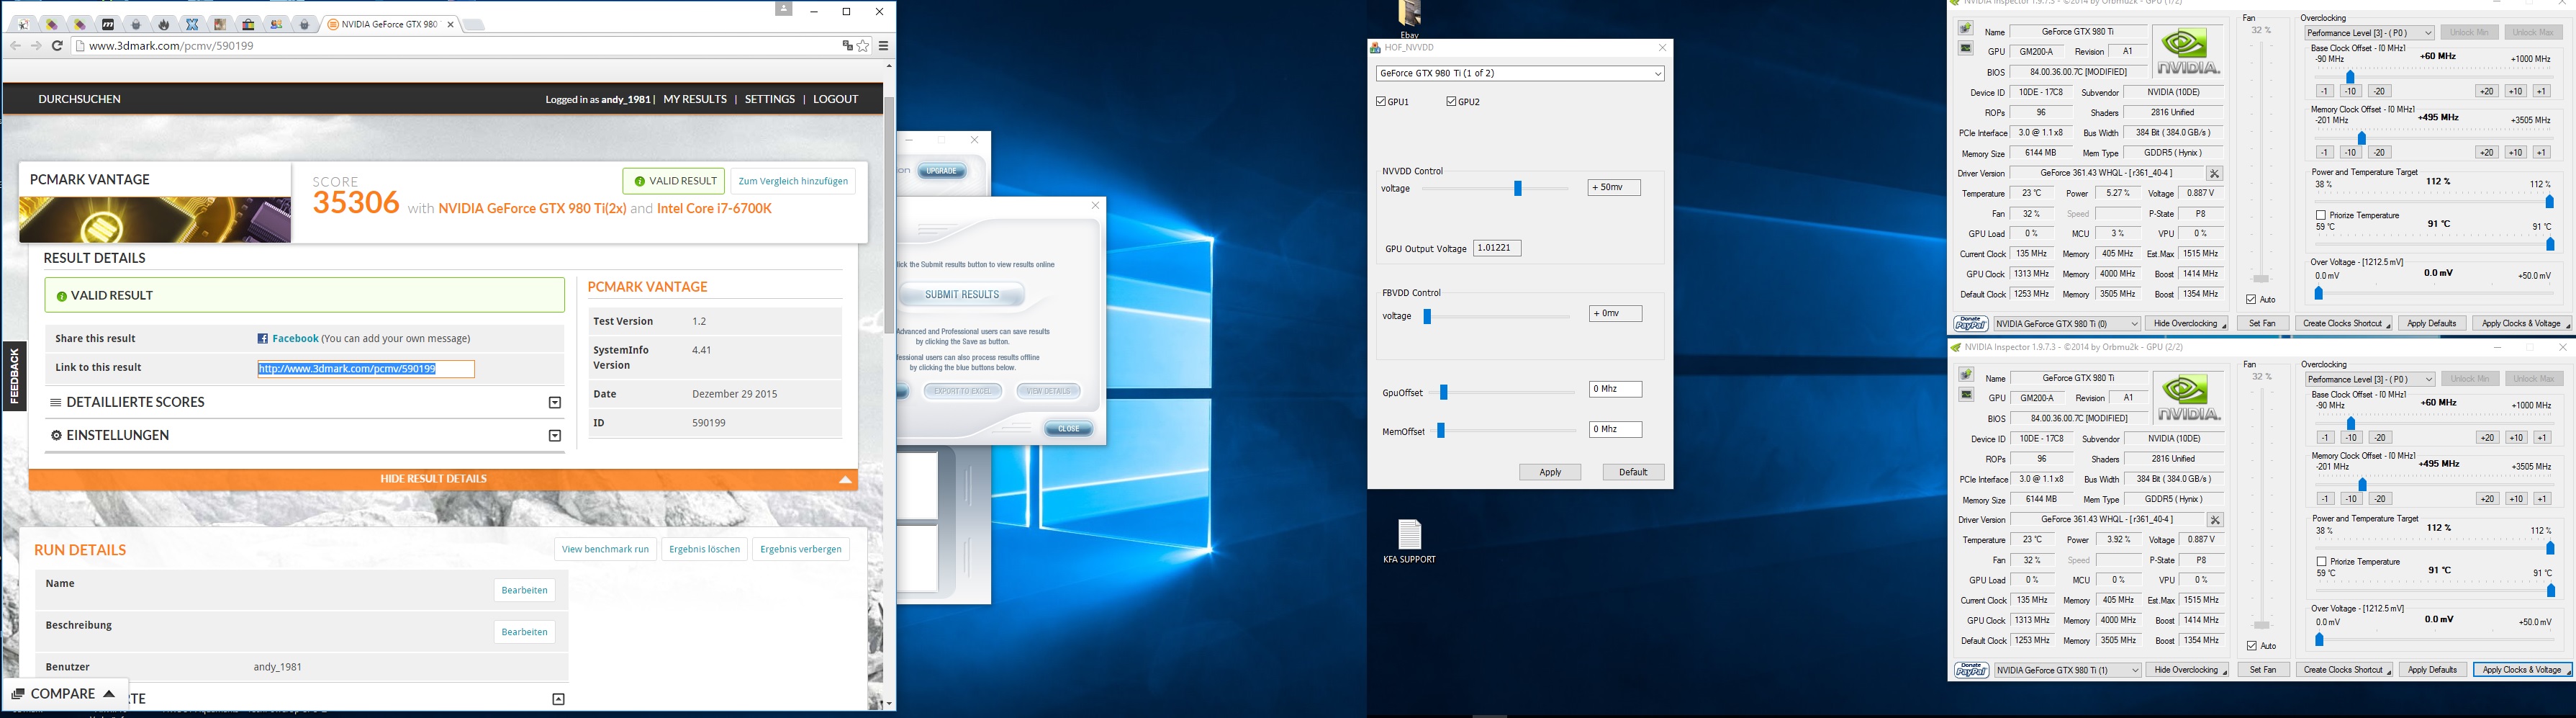
Task: Open SETTINGS in site navigation
Action: point(770,99)
